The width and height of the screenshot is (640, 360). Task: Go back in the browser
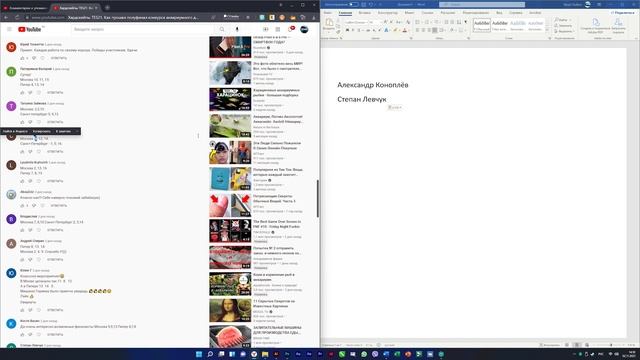pyautogui.click(x=6, y=18)
